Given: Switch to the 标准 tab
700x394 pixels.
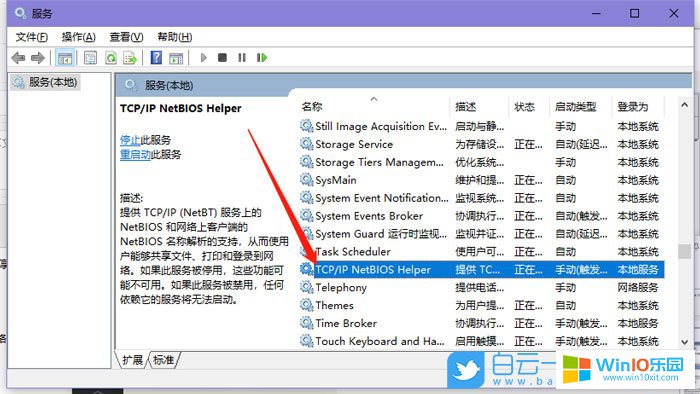Looking at the screenshot, I should pyautogui.click(x=163, y=360).
